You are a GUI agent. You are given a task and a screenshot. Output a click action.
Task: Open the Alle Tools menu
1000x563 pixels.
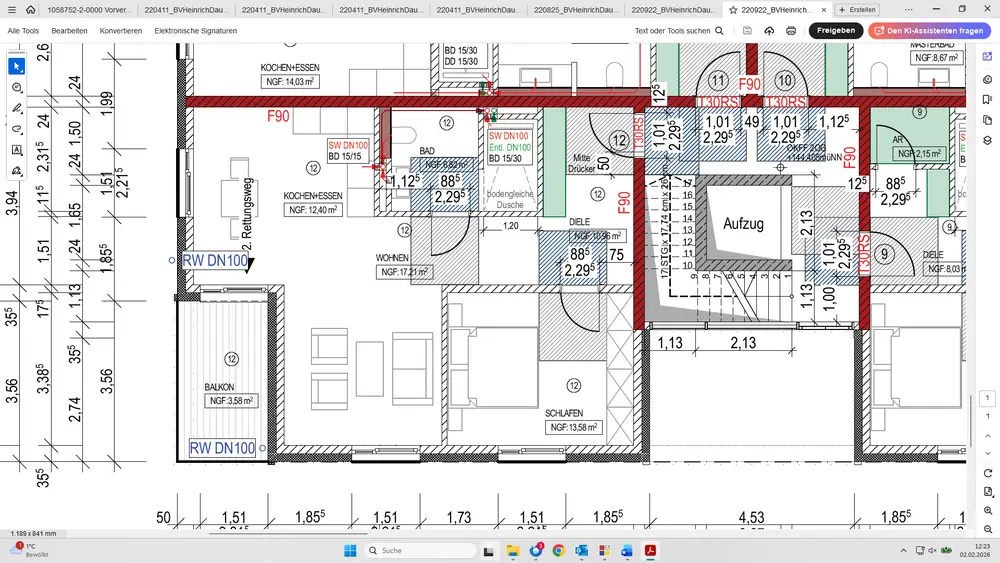[x=23, y=31]
